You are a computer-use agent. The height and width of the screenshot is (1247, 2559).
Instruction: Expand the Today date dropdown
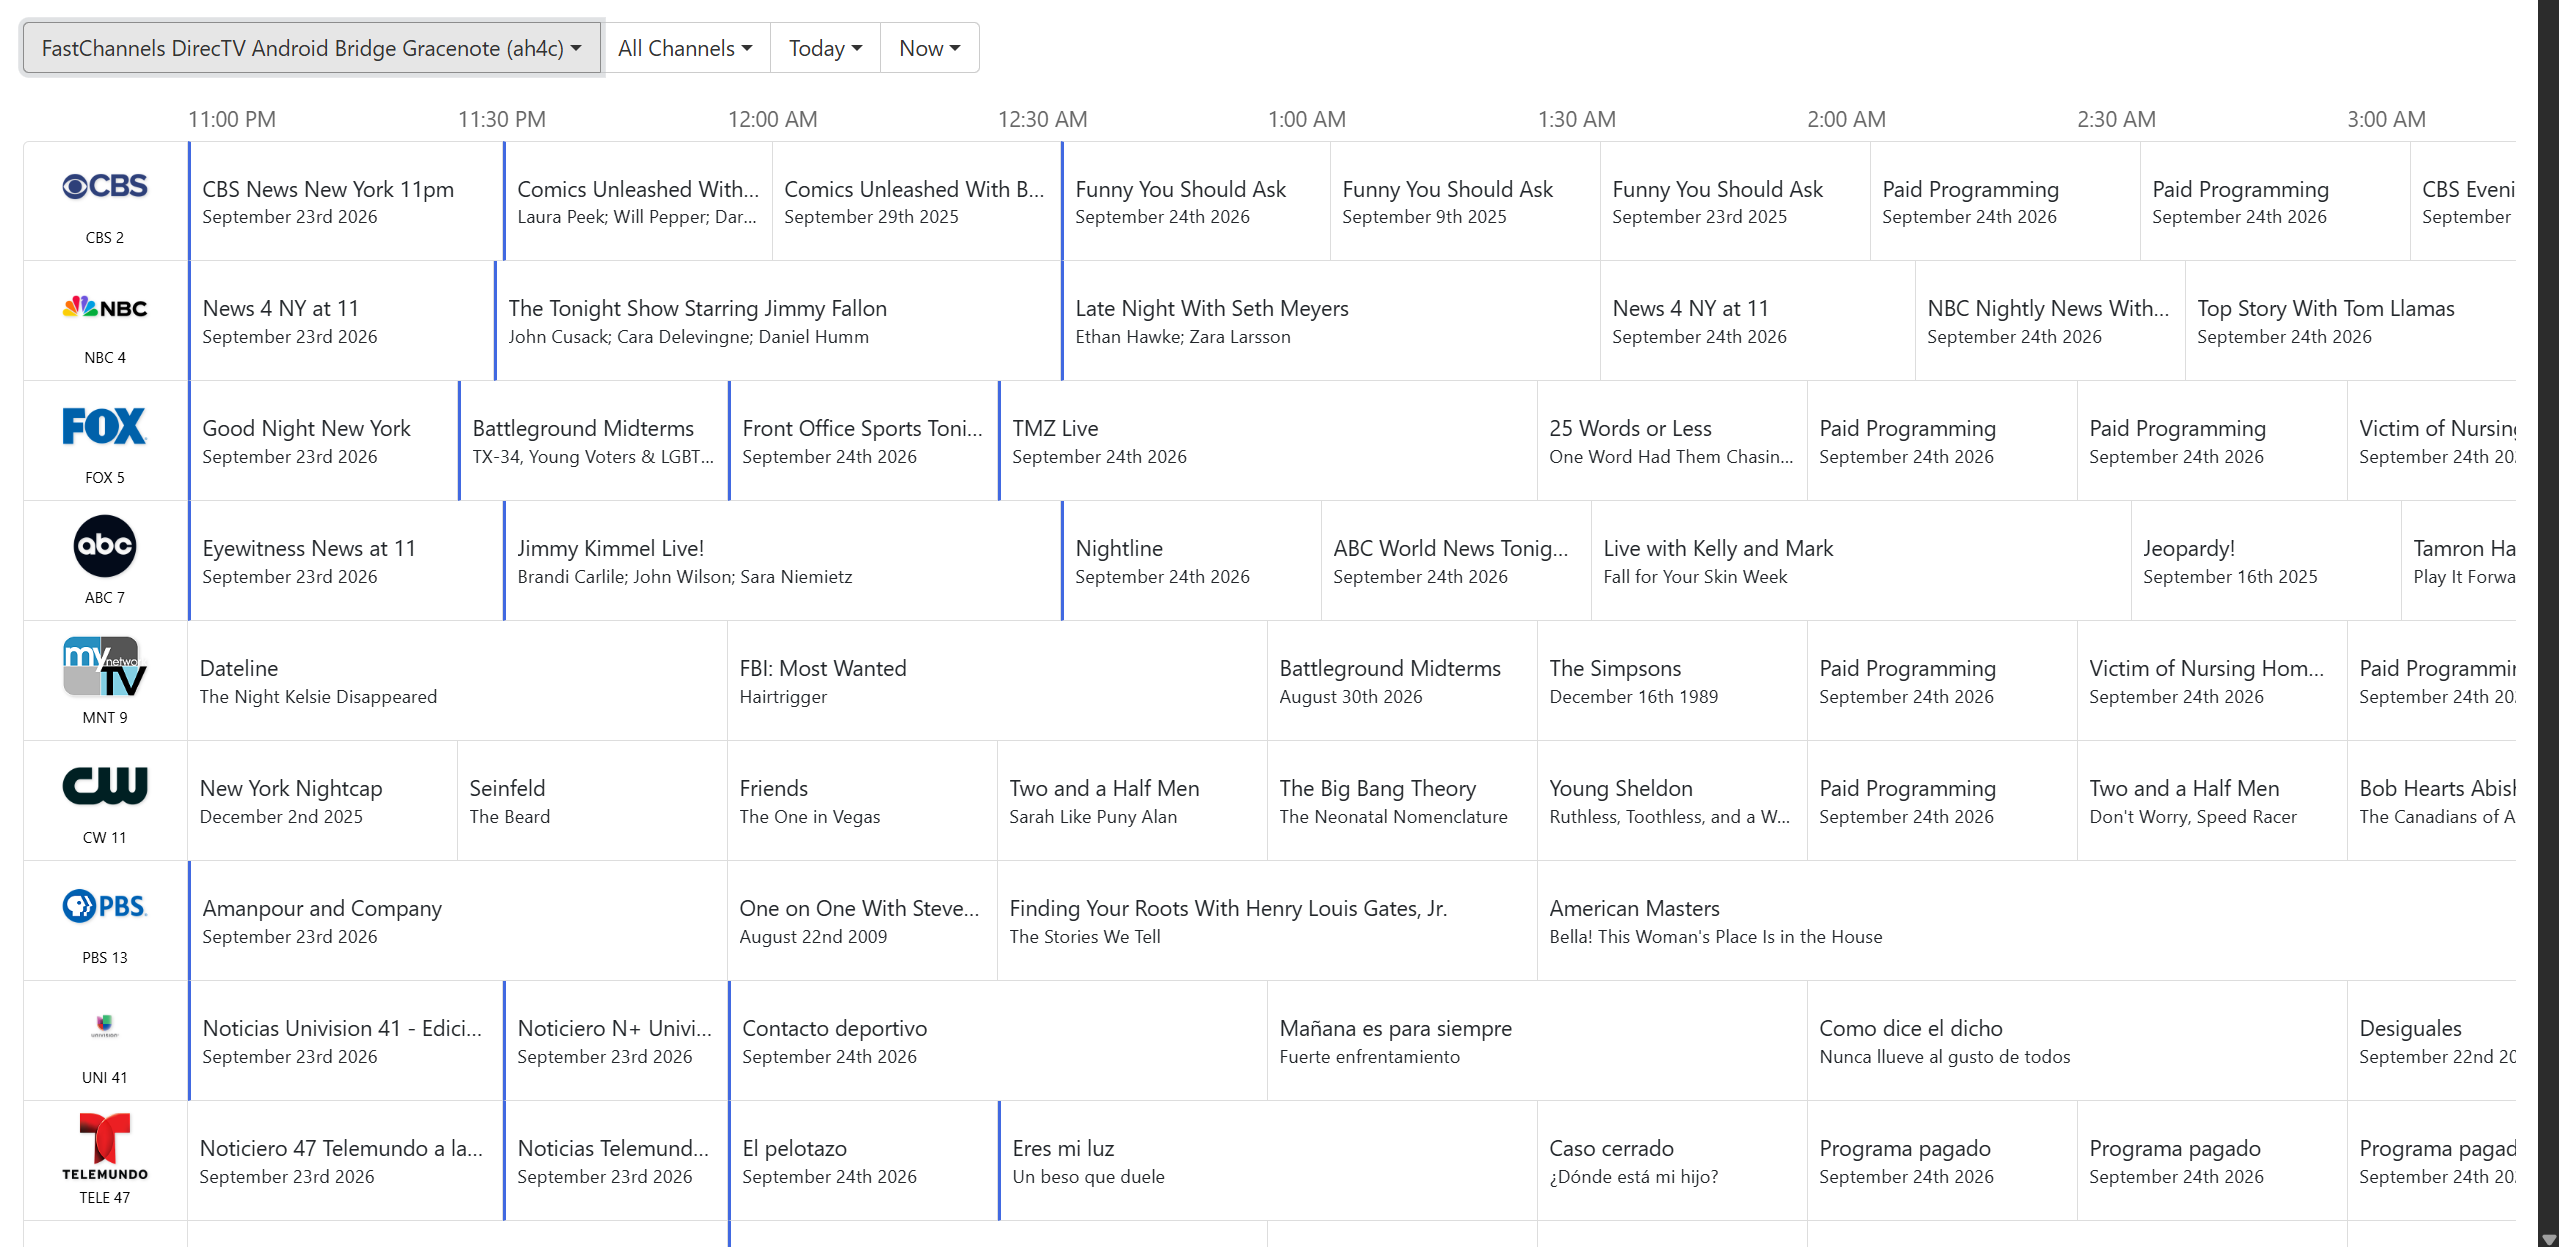click(x=825, y=48)
